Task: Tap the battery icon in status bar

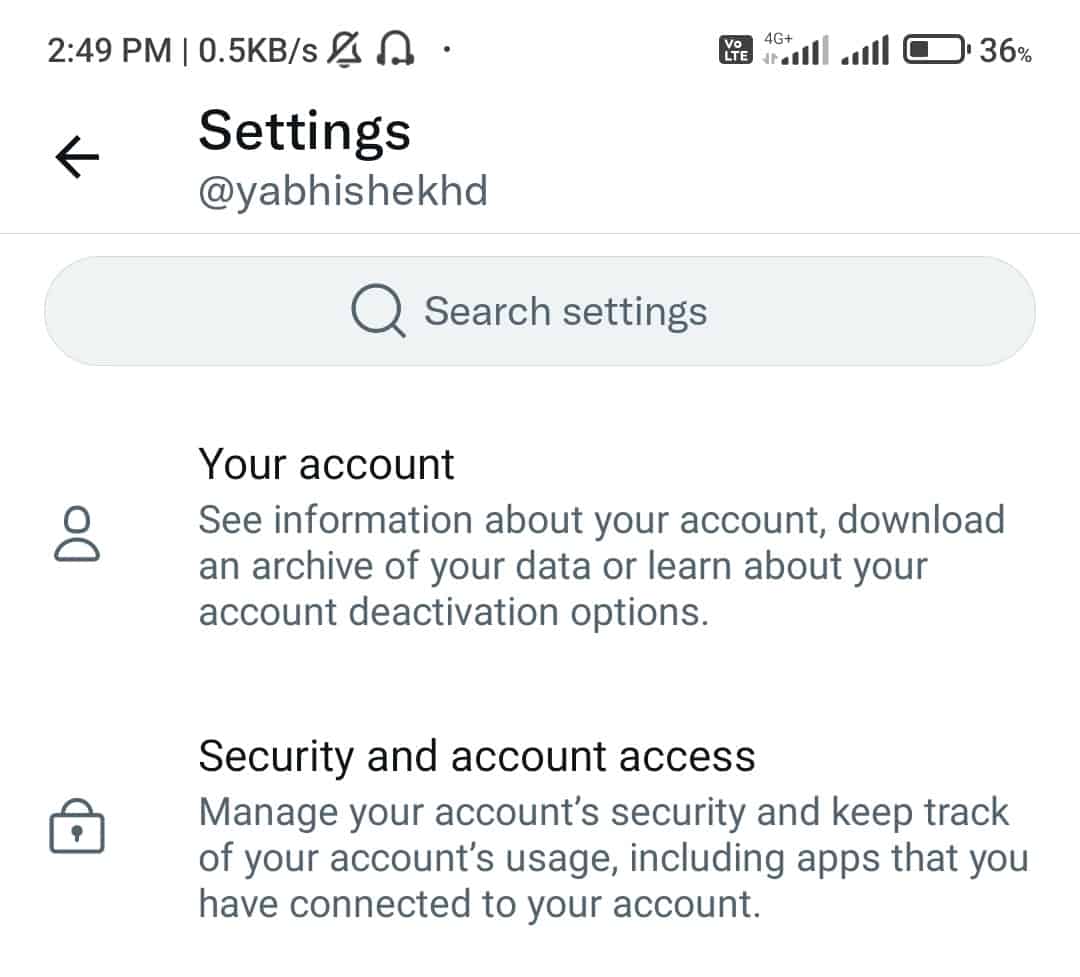Action: 934,50
